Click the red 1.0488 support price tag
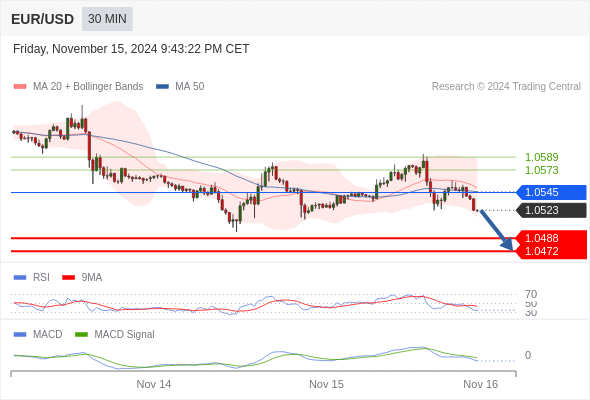 (551, 238)
